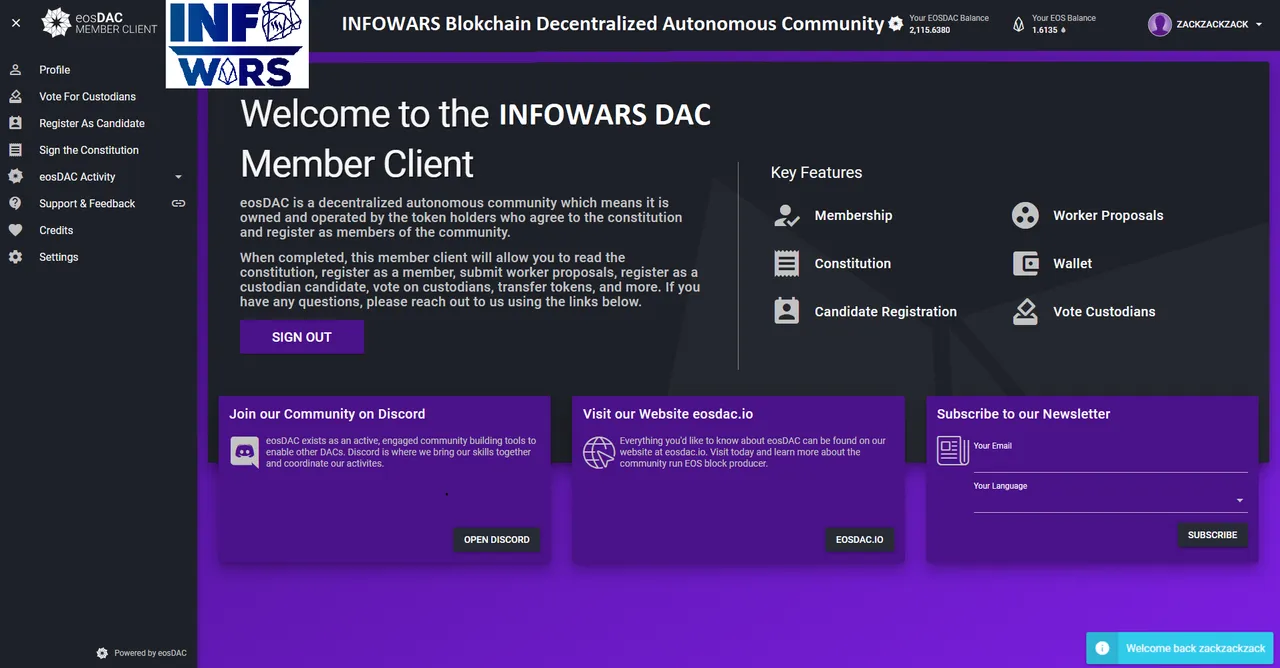Viewport: 1280px width, 668px height.
Task: Open Vote For Custodians in sidebar
Action: coord(98,97)
